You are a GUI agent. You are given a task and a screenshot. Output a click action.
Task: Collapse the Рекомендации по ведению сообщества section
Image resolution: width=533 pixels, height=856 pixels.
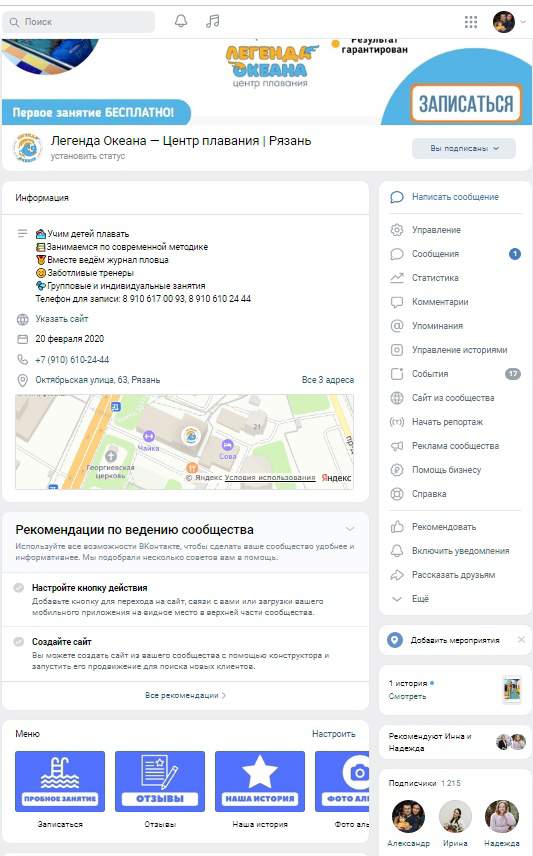[350, 529]
